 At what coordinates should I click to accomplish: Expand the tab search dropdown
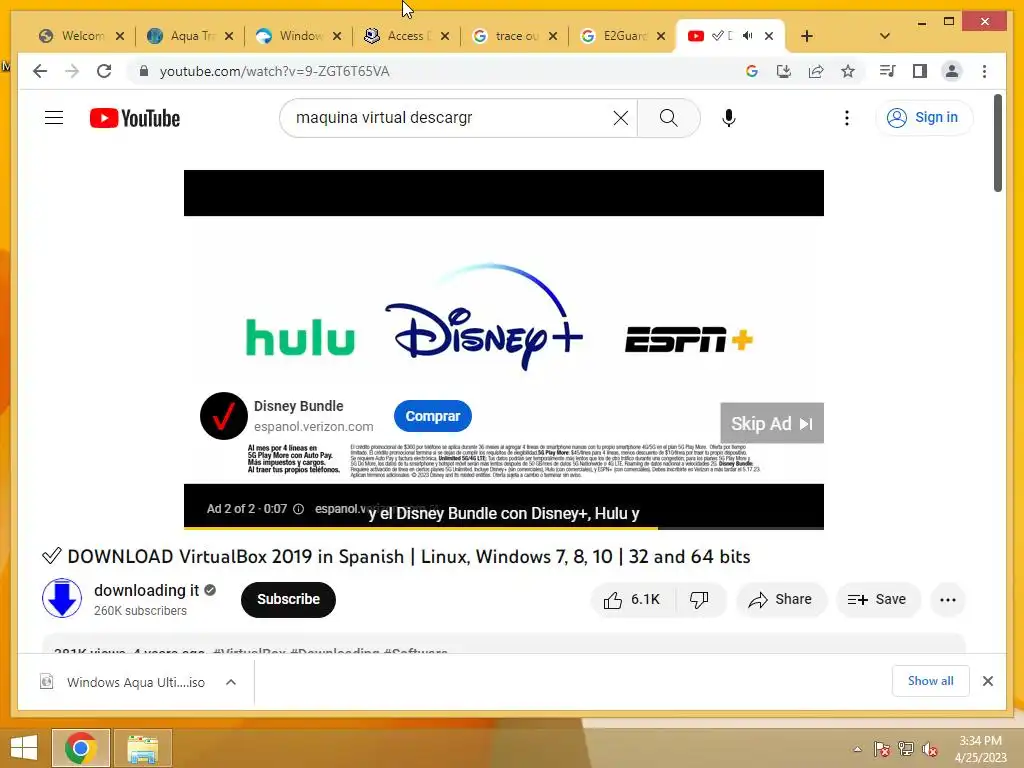885,36
